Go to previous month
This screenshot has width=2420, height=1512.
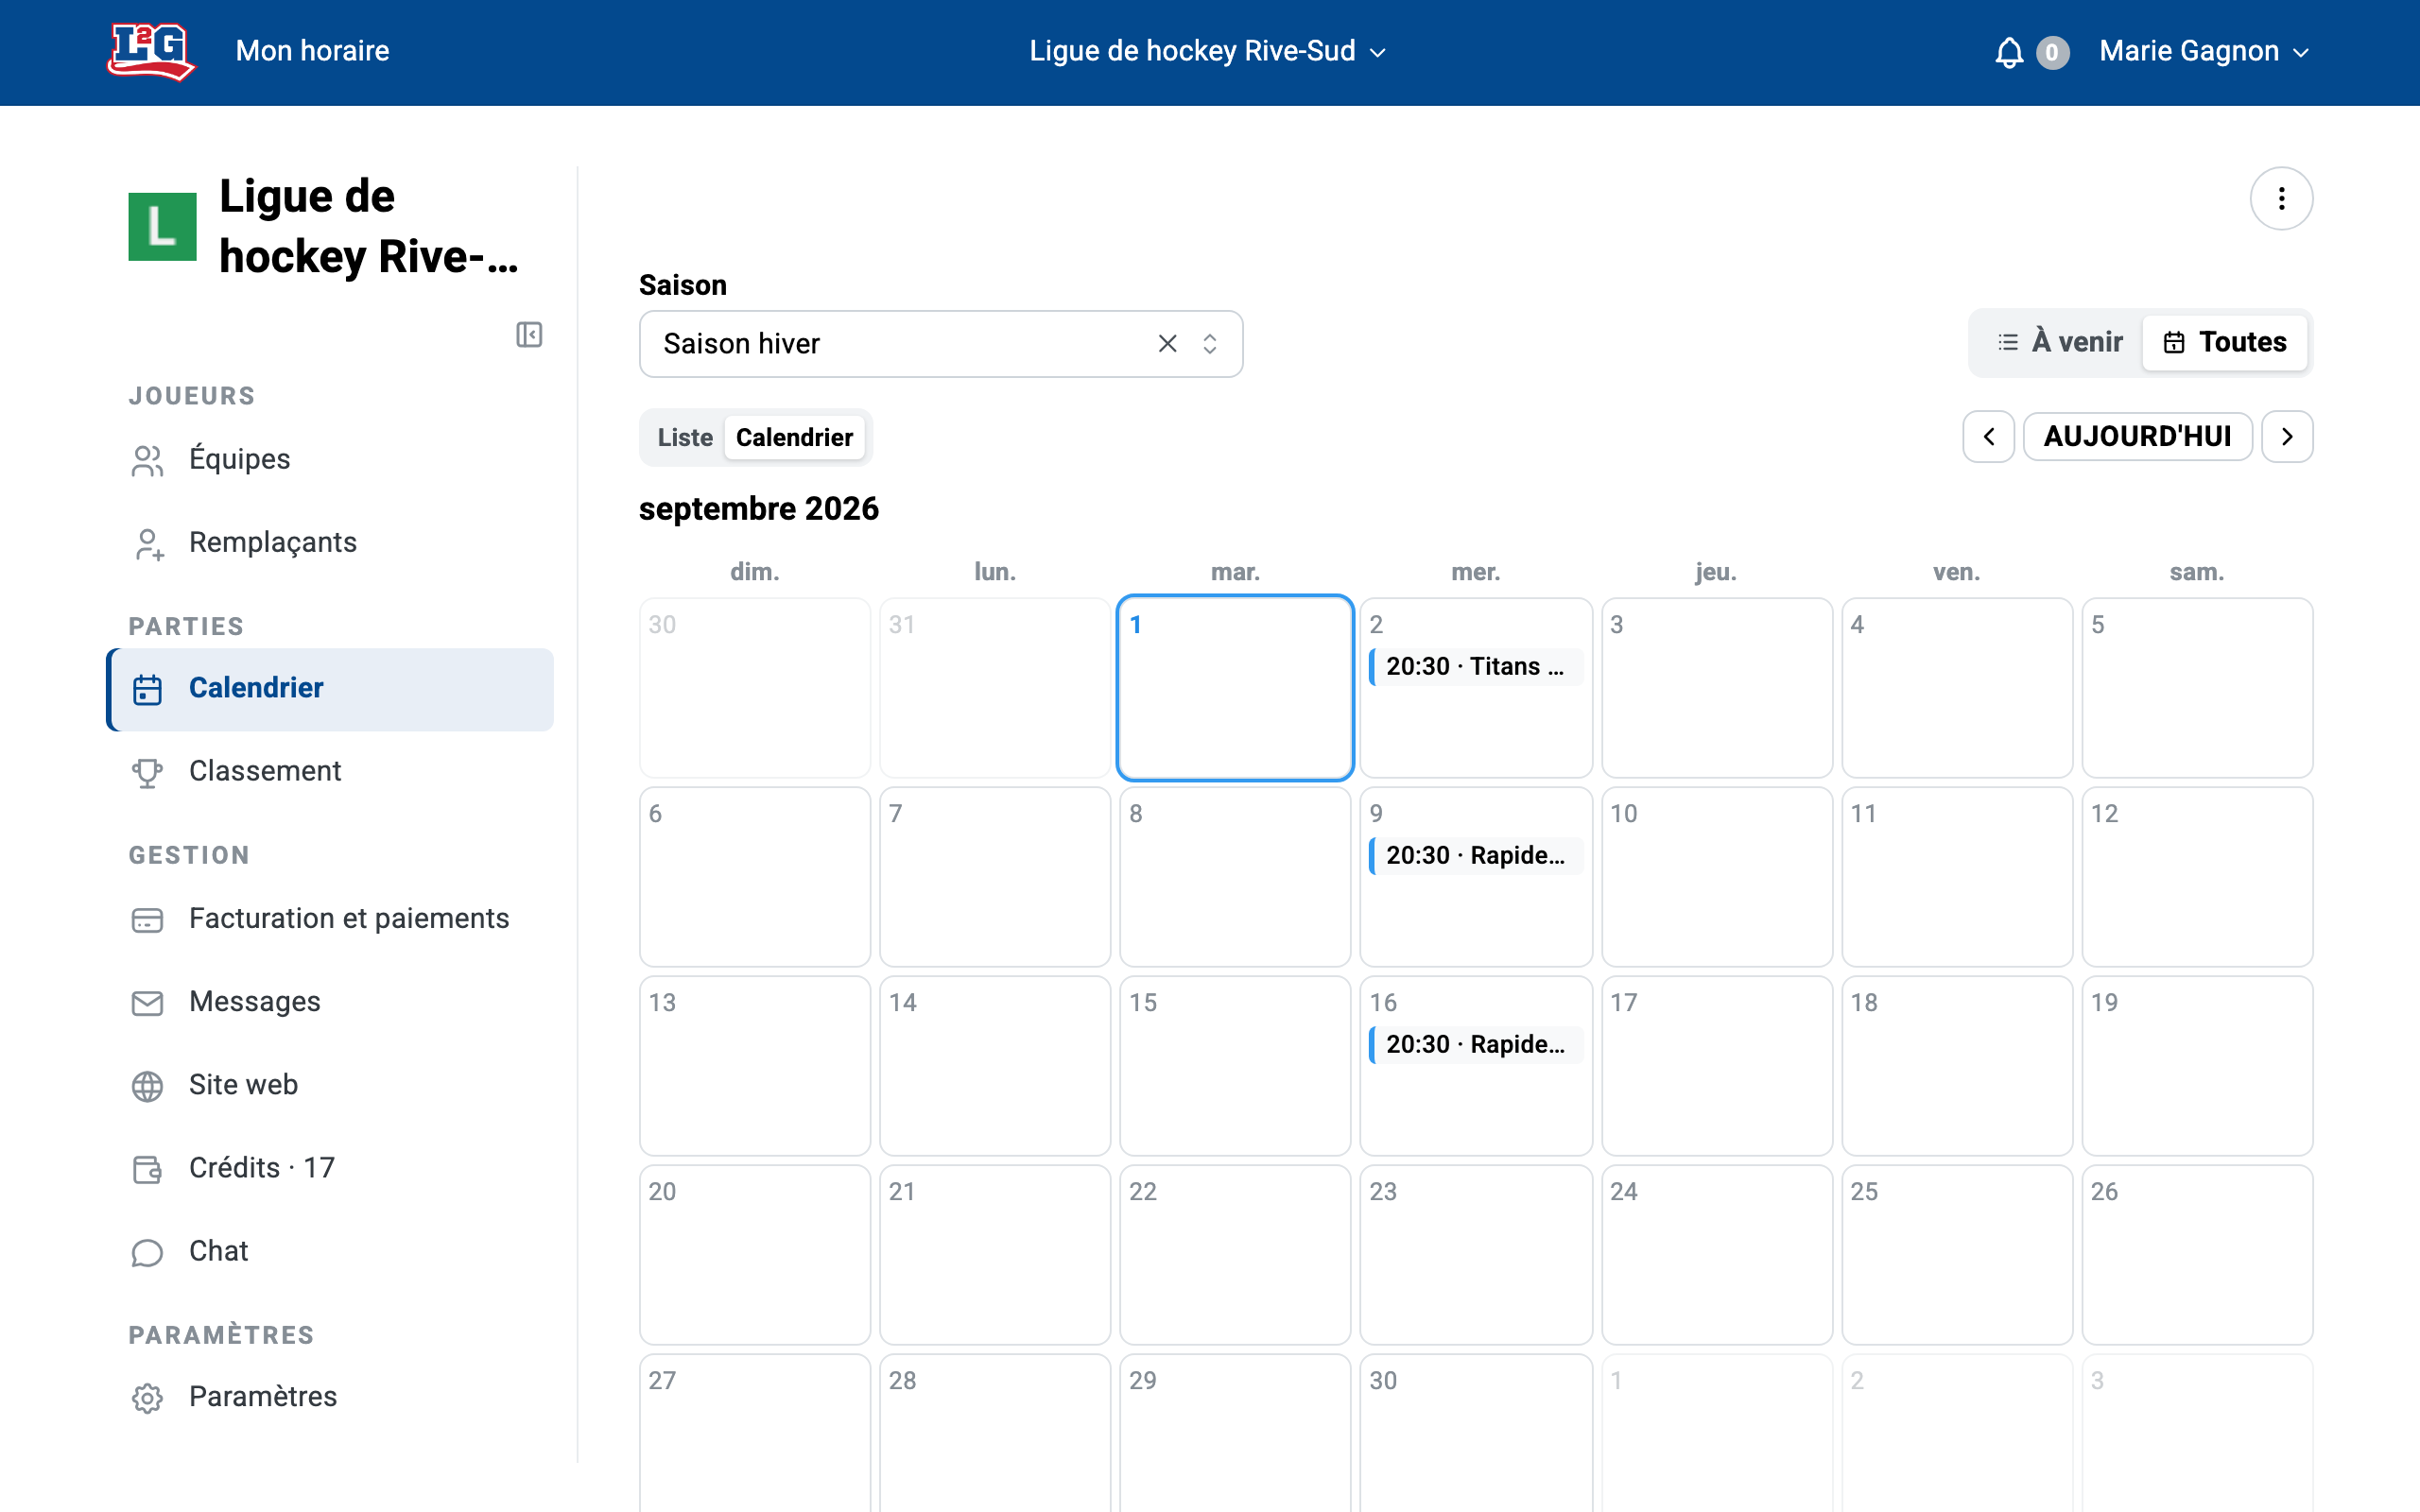tap(1988, 437)
